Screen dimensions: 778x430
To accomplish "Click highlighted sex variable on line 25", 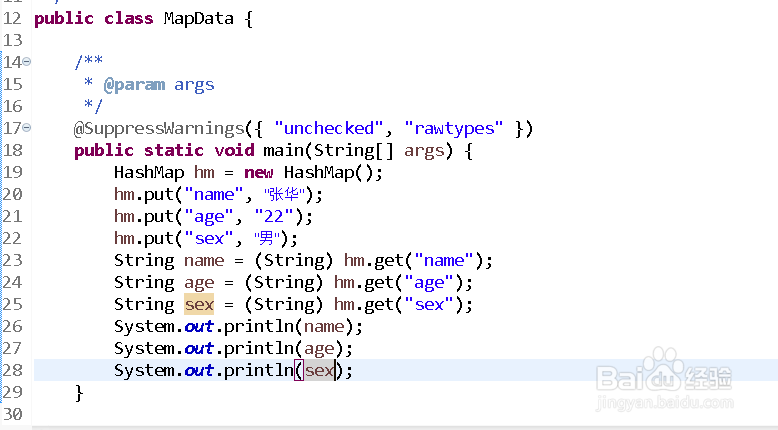I will 199,305.
